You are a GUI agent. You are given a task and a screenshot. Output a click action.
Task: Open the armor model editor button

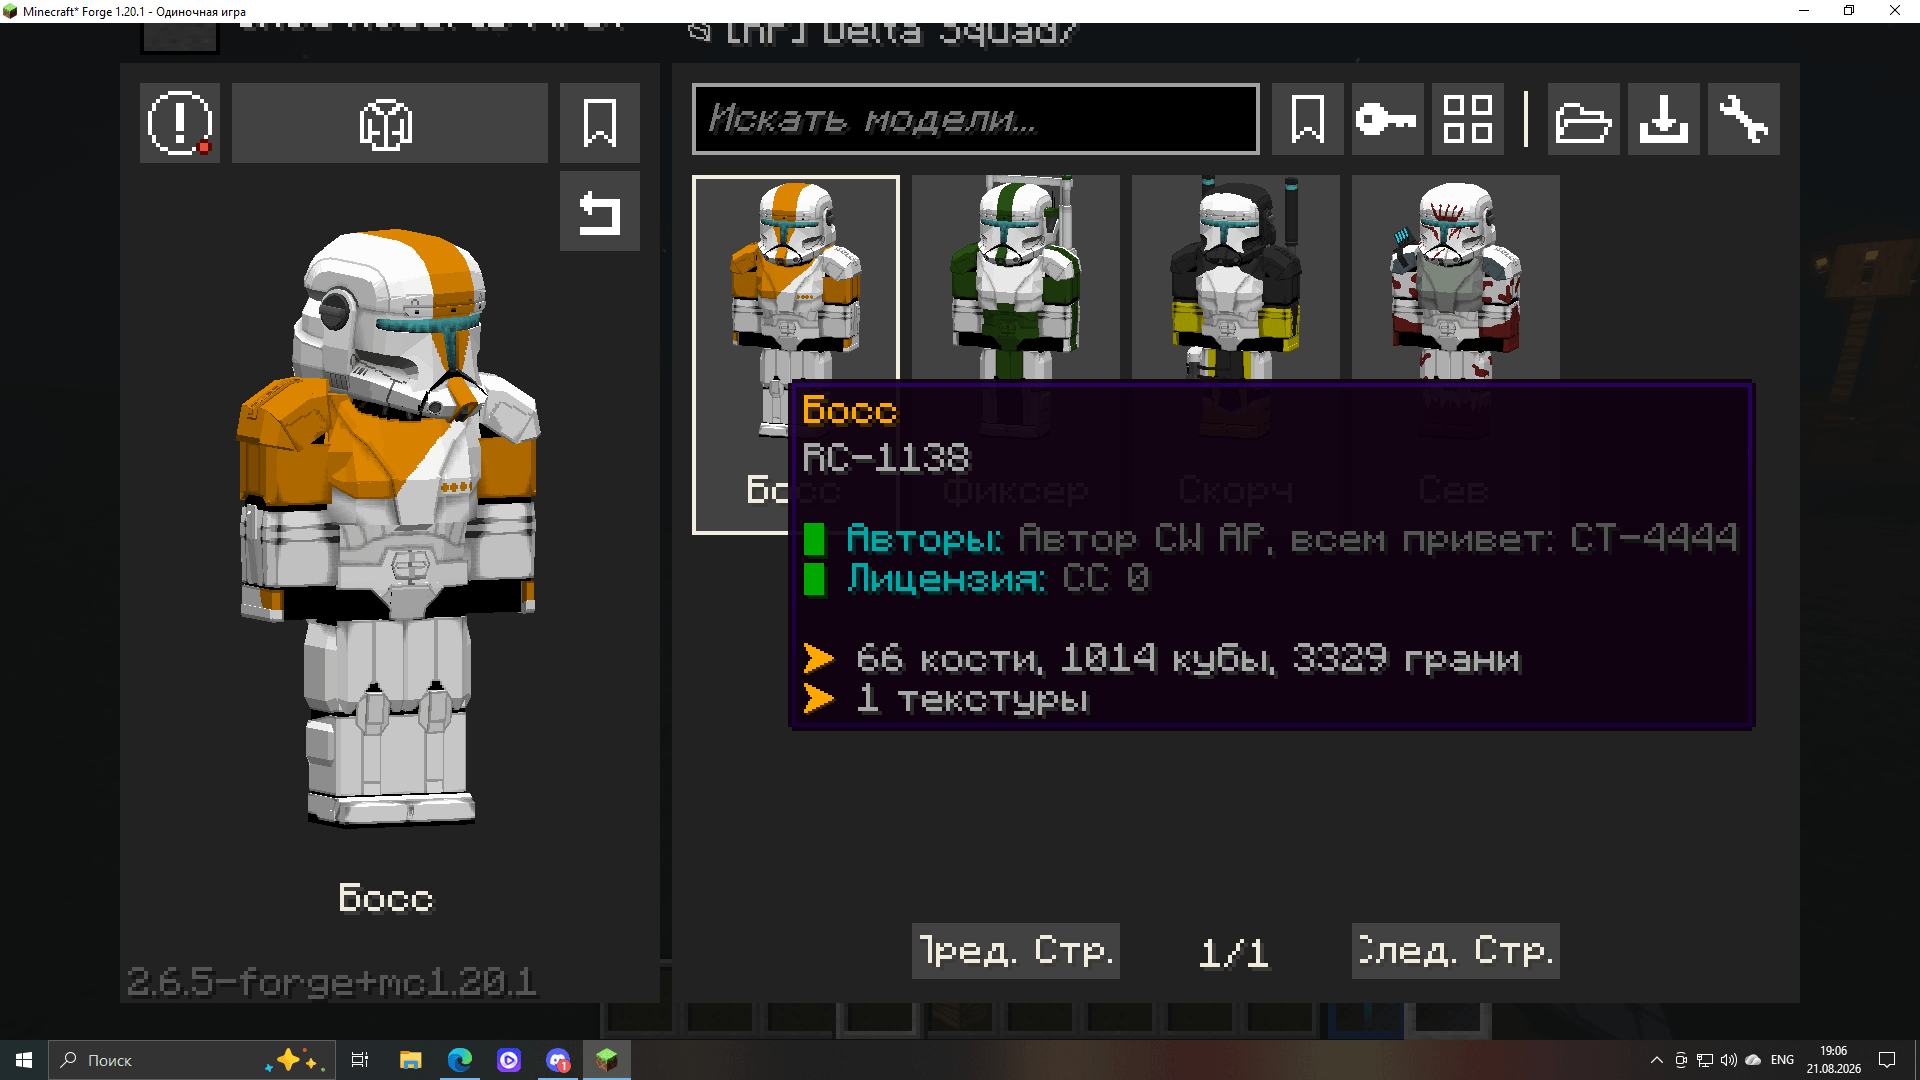[389, 123]
